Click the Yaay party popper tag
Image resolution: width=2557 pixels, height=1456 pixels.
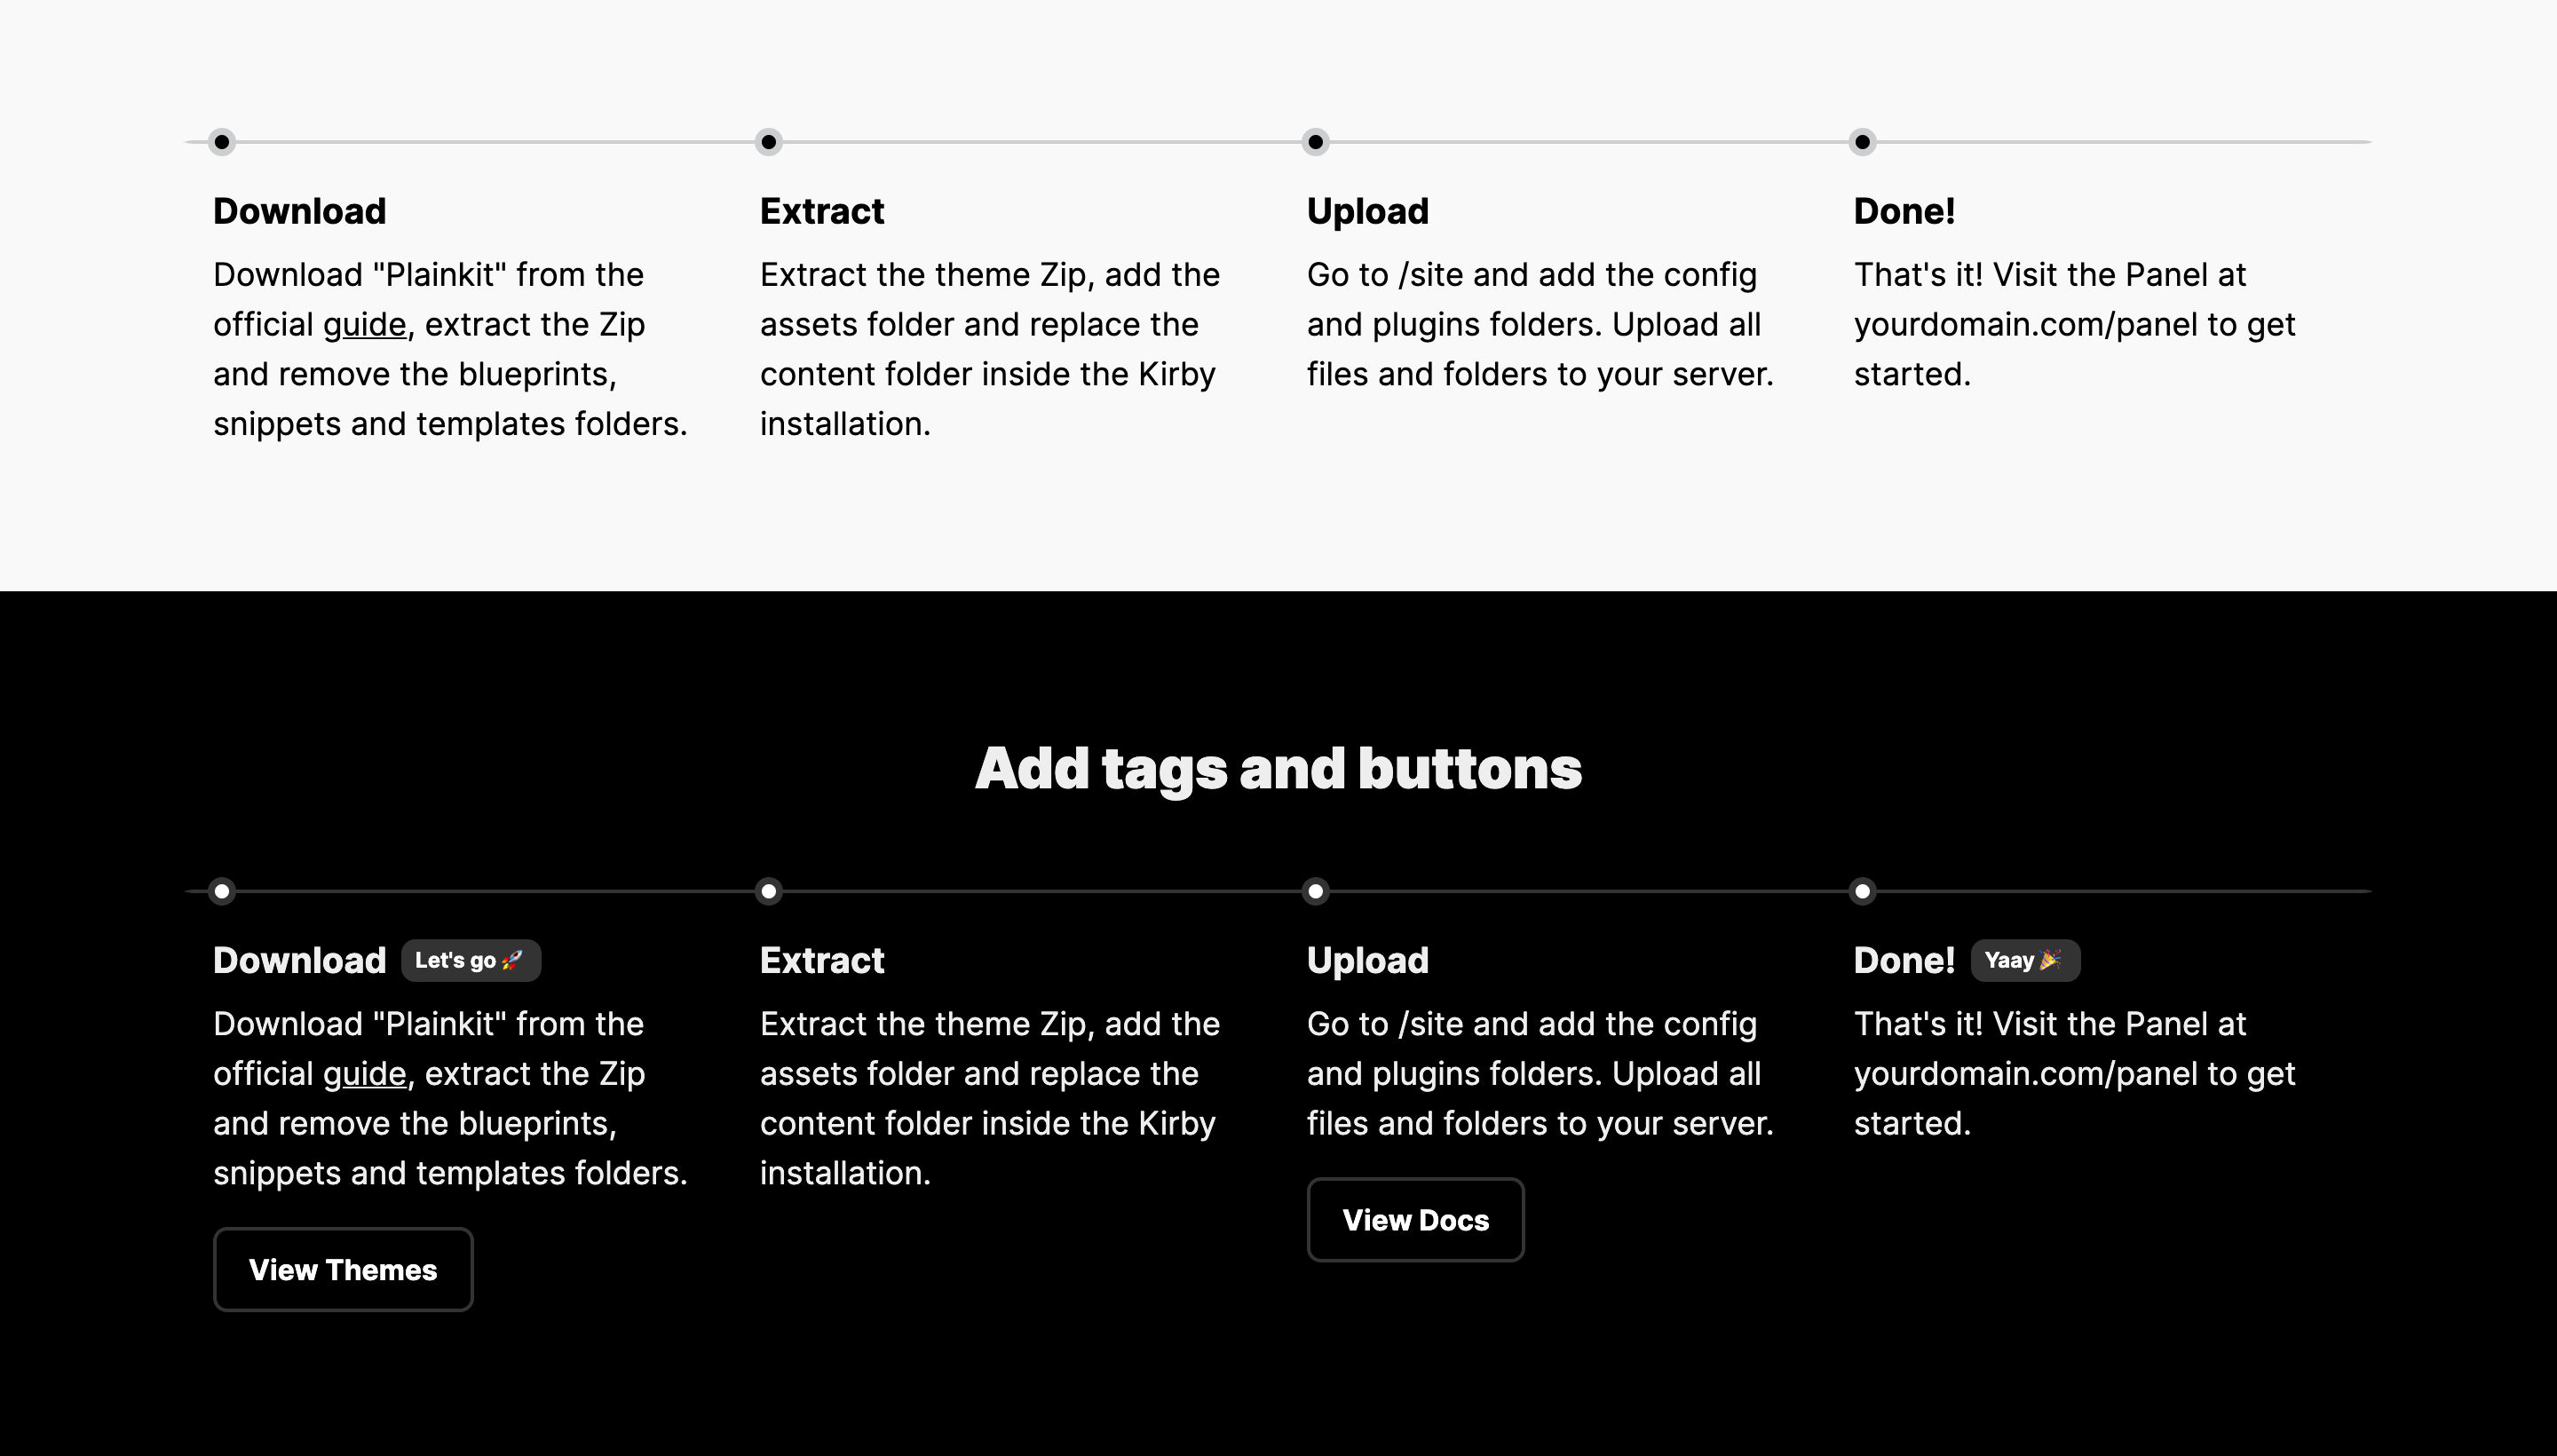pyautogui.click(x=2025, y=960)
